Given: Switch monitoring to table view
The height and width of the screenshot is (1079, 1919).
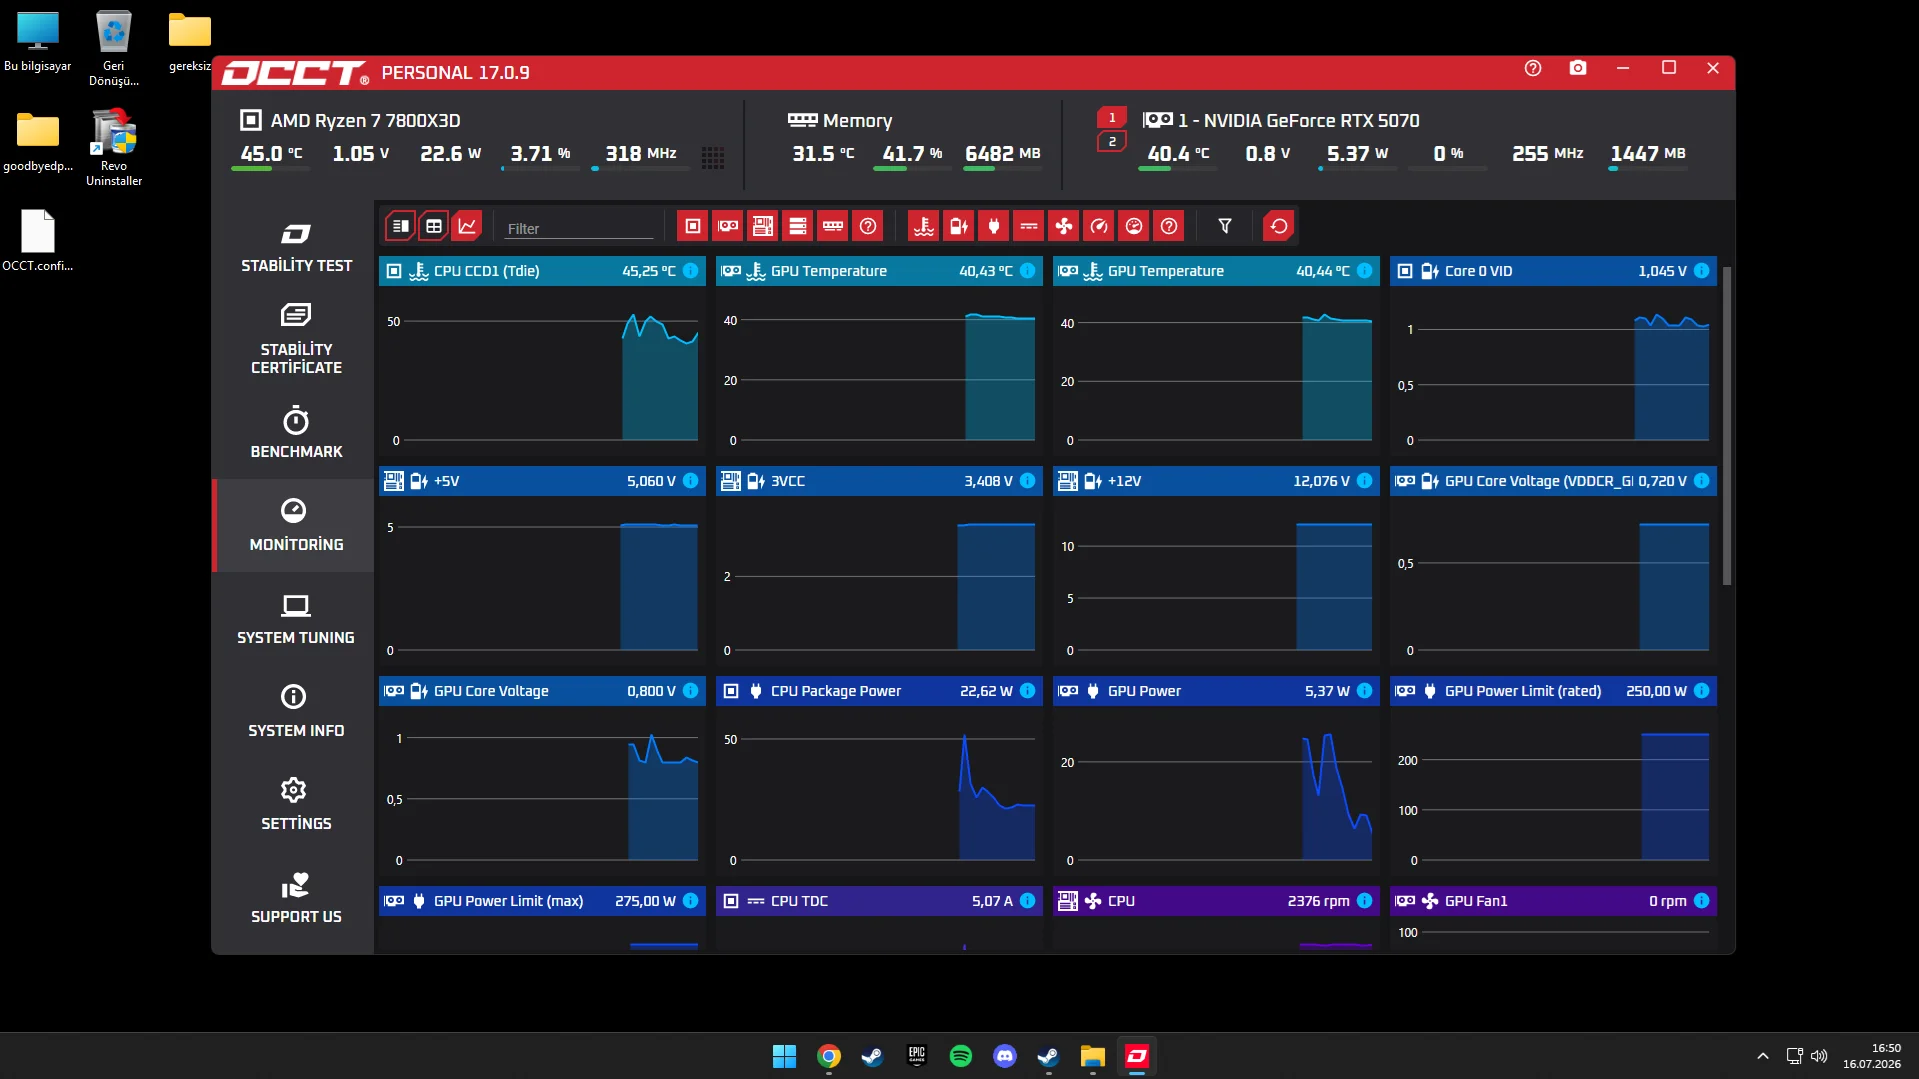Looking at the screenshot, I should click(x=434, y=226).
